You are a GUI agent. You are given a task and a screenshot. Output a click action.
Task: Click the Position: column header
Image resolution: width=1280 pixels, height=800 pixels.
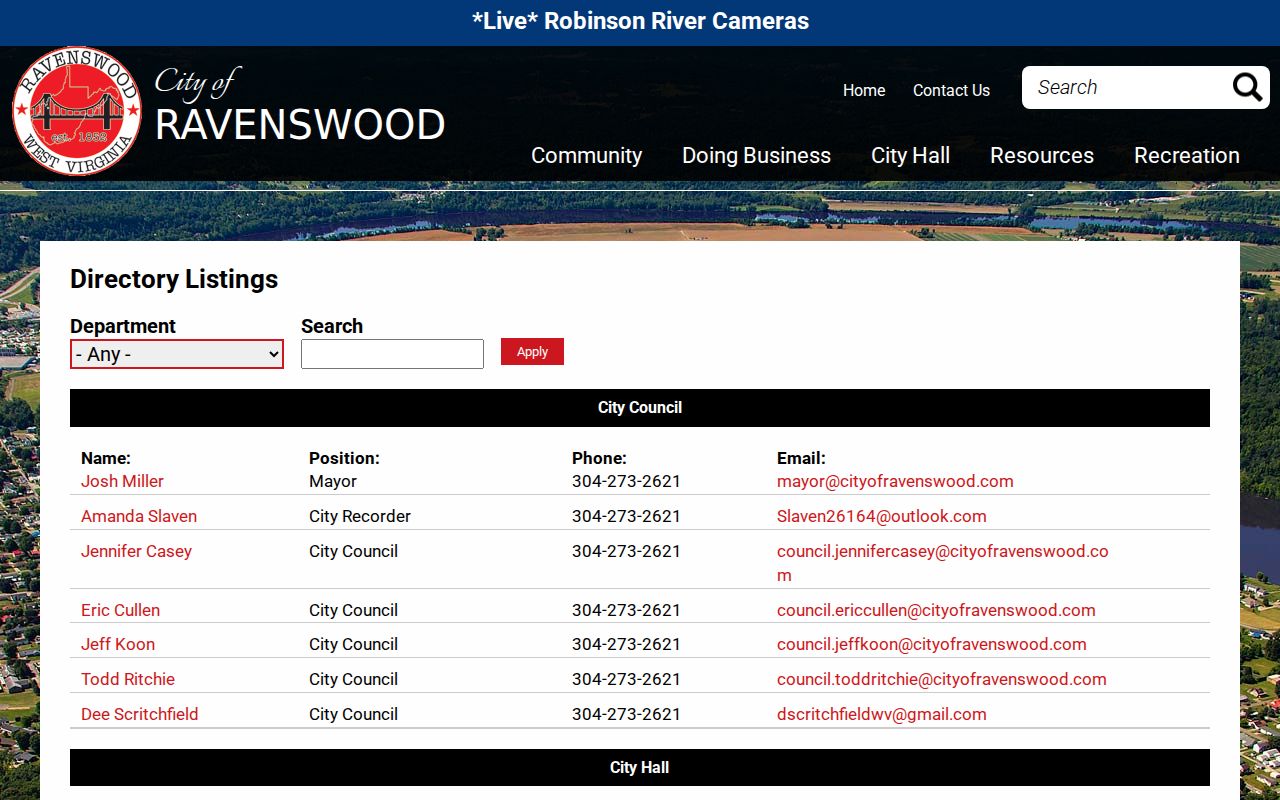tap(344, 458)
